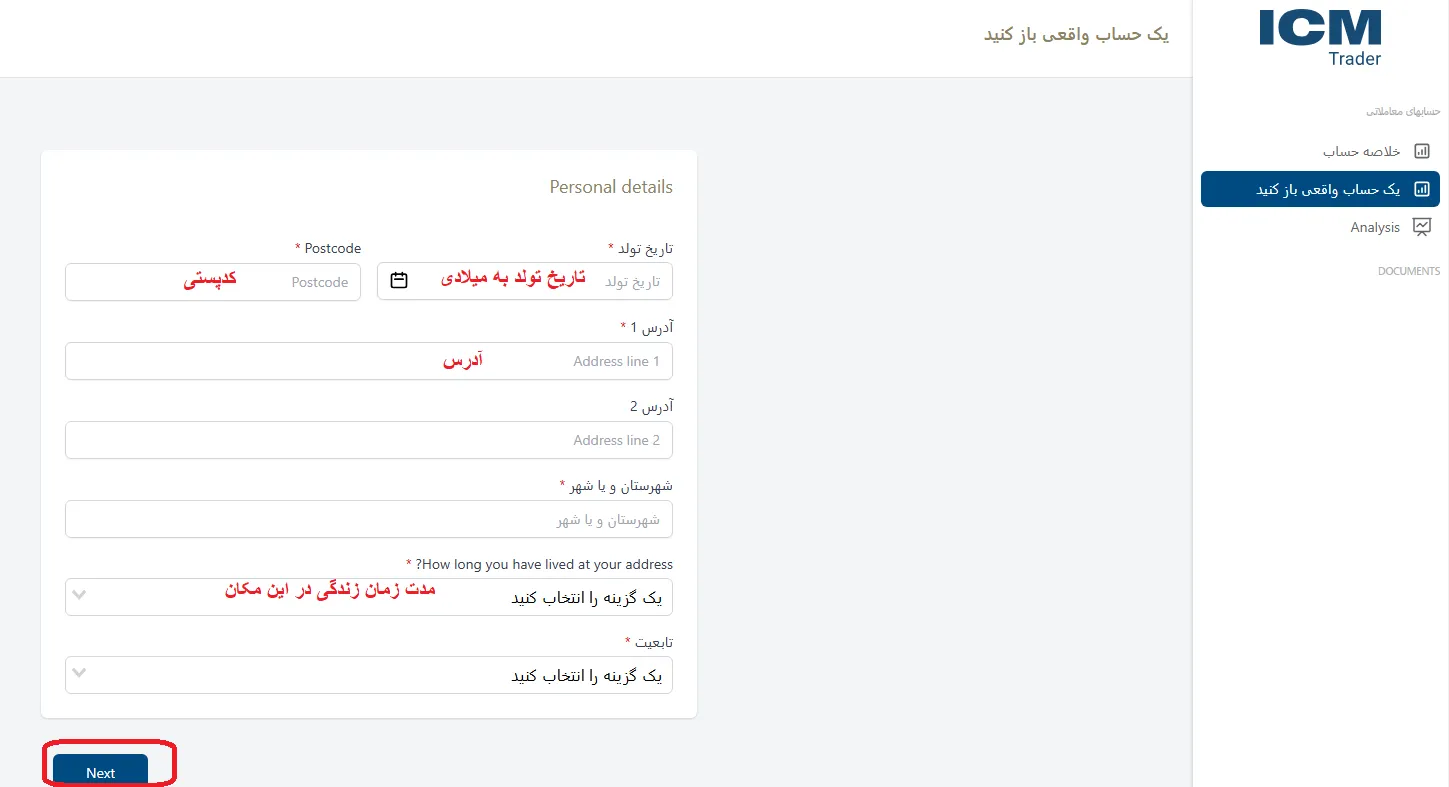Screen dimensions: 1449x787
Task: Click the chevron arrow on the تابعیت selector
Action: (x=80, y=675)
